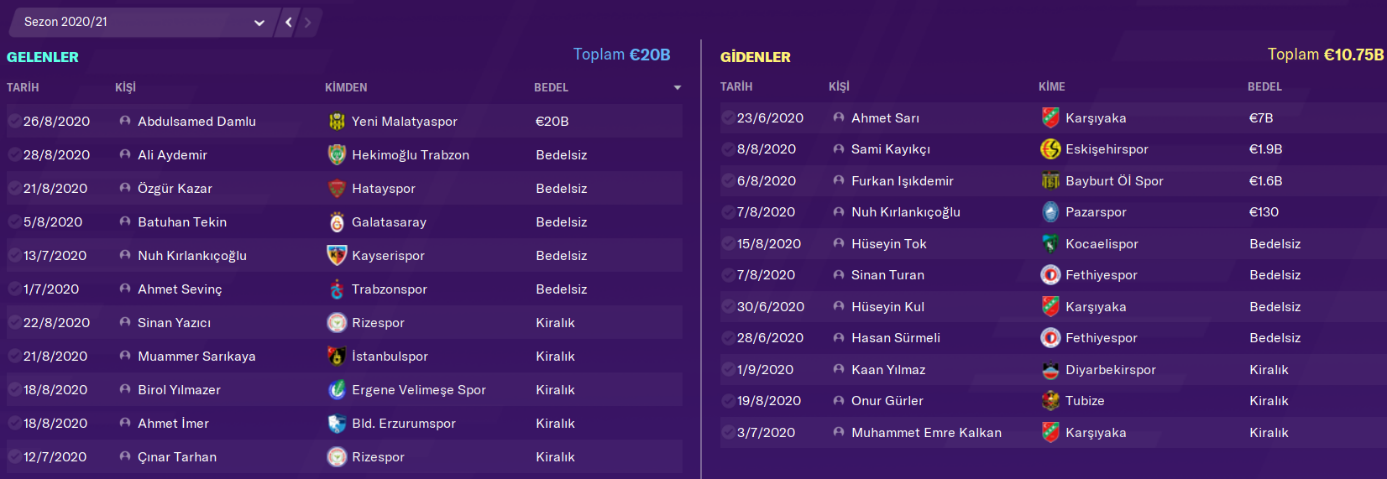Click the Yeni Malatyaspor club logo
Viewport: 1387px width, 479px height.
pyautogui.click(x=336, y=121)
